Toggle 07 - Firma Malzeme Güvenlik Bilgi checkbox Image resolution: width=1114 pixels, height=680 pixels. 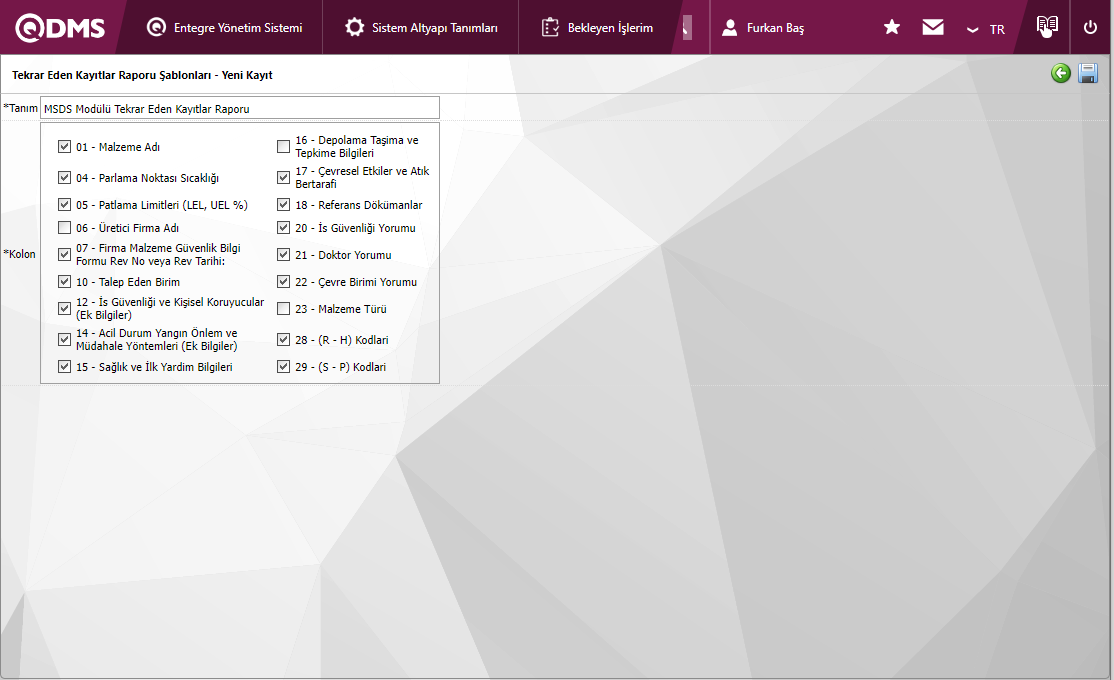coord(64,254)
